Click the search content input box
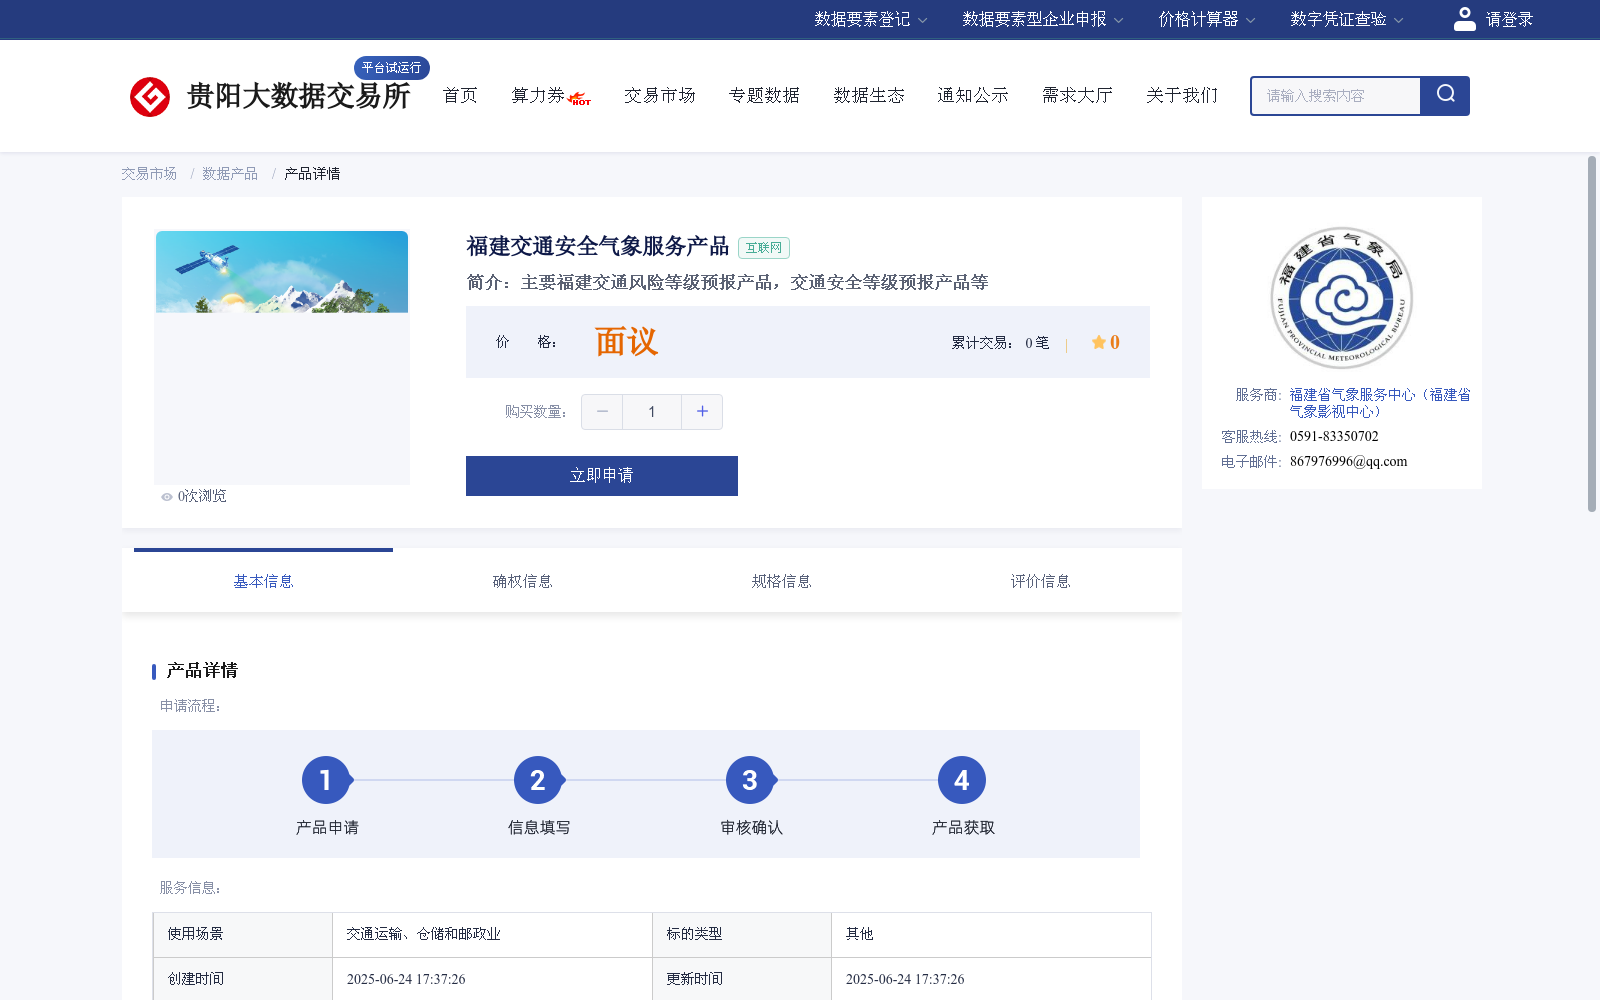Screen dimensions: 1600x1000 (x=1336, y=96)
